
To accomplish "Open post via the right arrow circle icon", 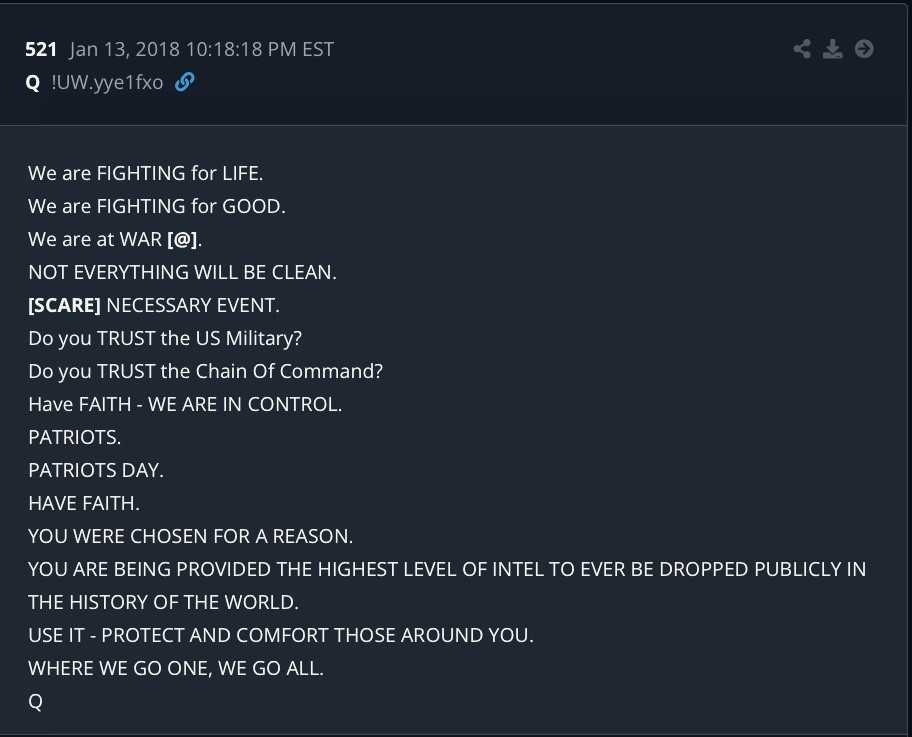I will pos(864,49).
